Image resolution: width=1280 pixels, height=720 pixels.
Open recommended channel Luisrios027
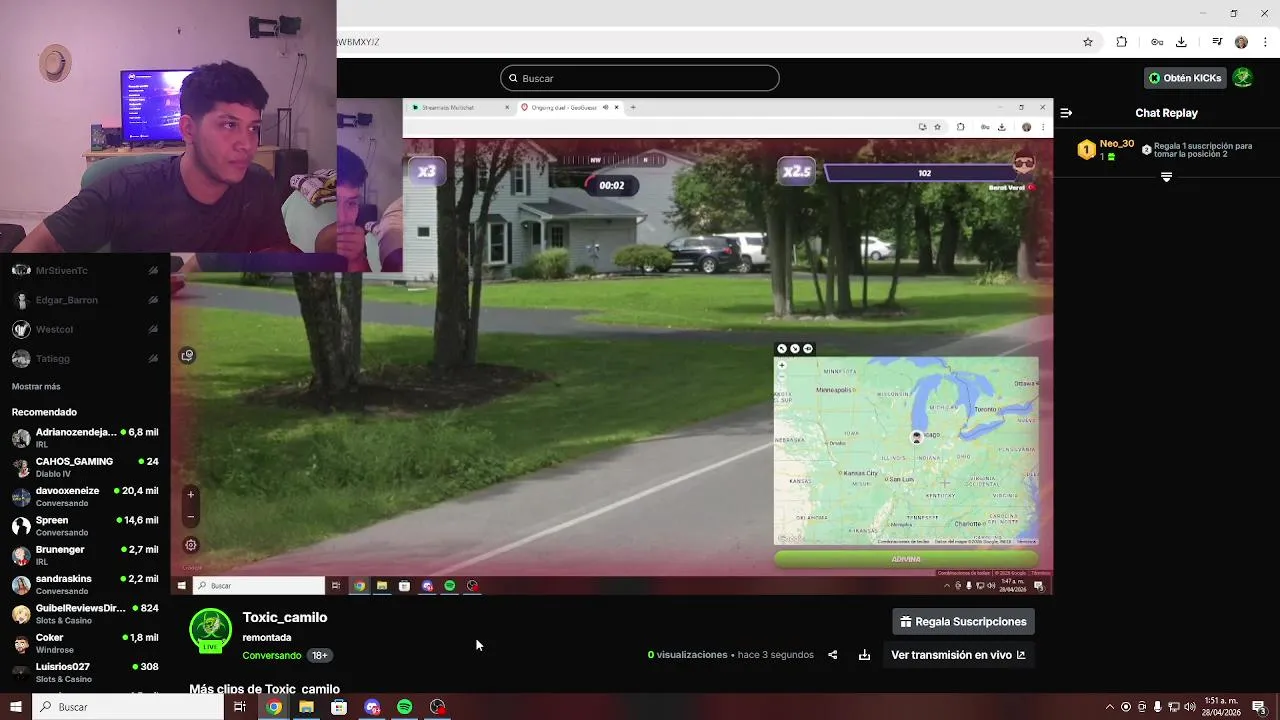(85, 672)
